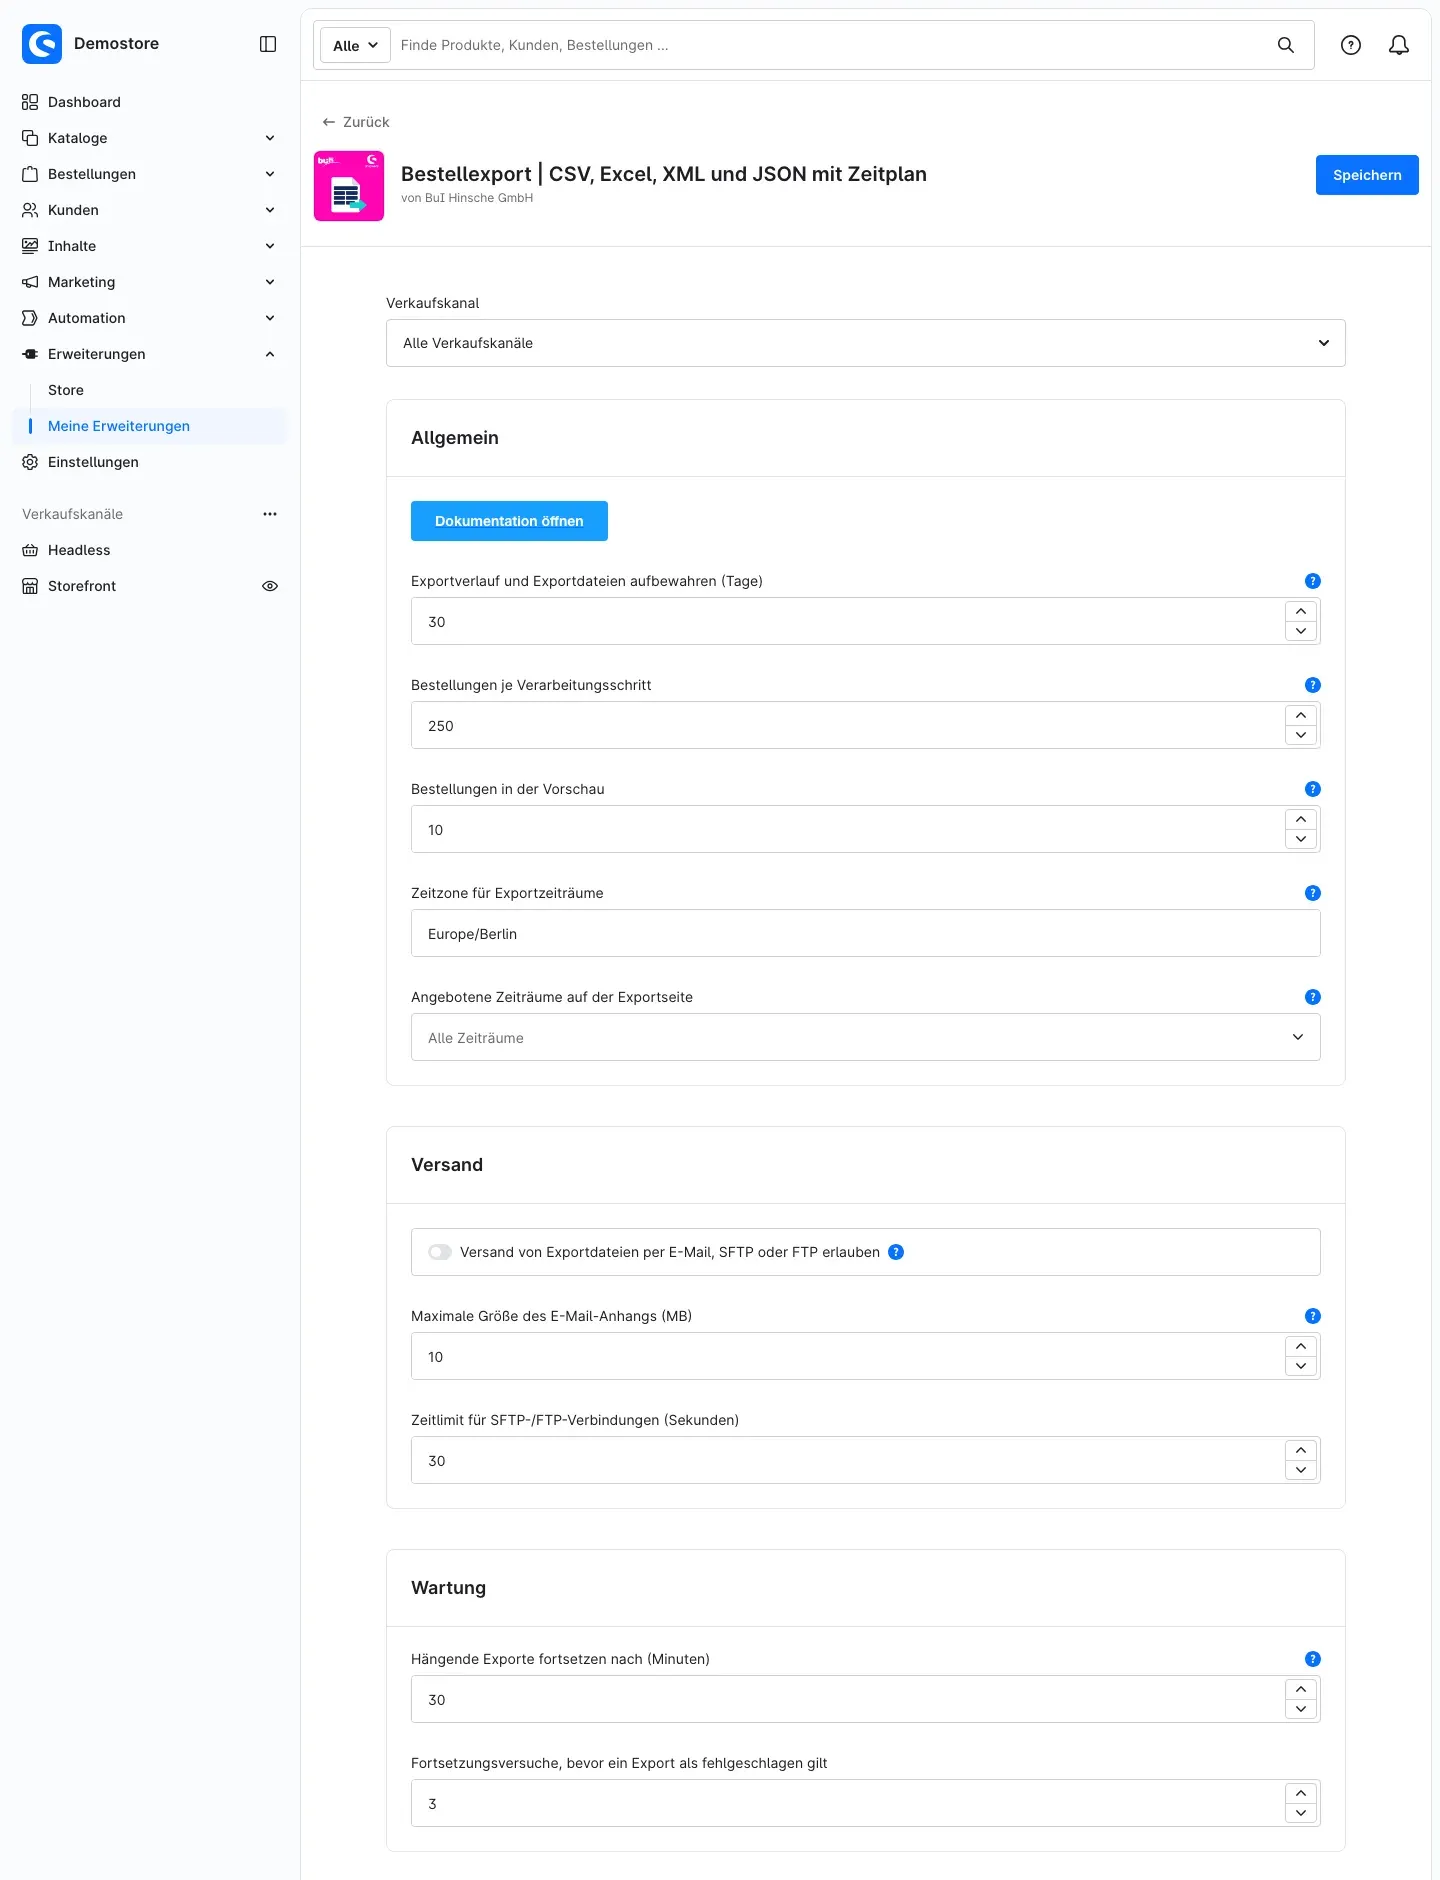Open Einstellungen in the sidebar
The height and width of the screenshot is (1880, 1440).
(x=150, y=462)
